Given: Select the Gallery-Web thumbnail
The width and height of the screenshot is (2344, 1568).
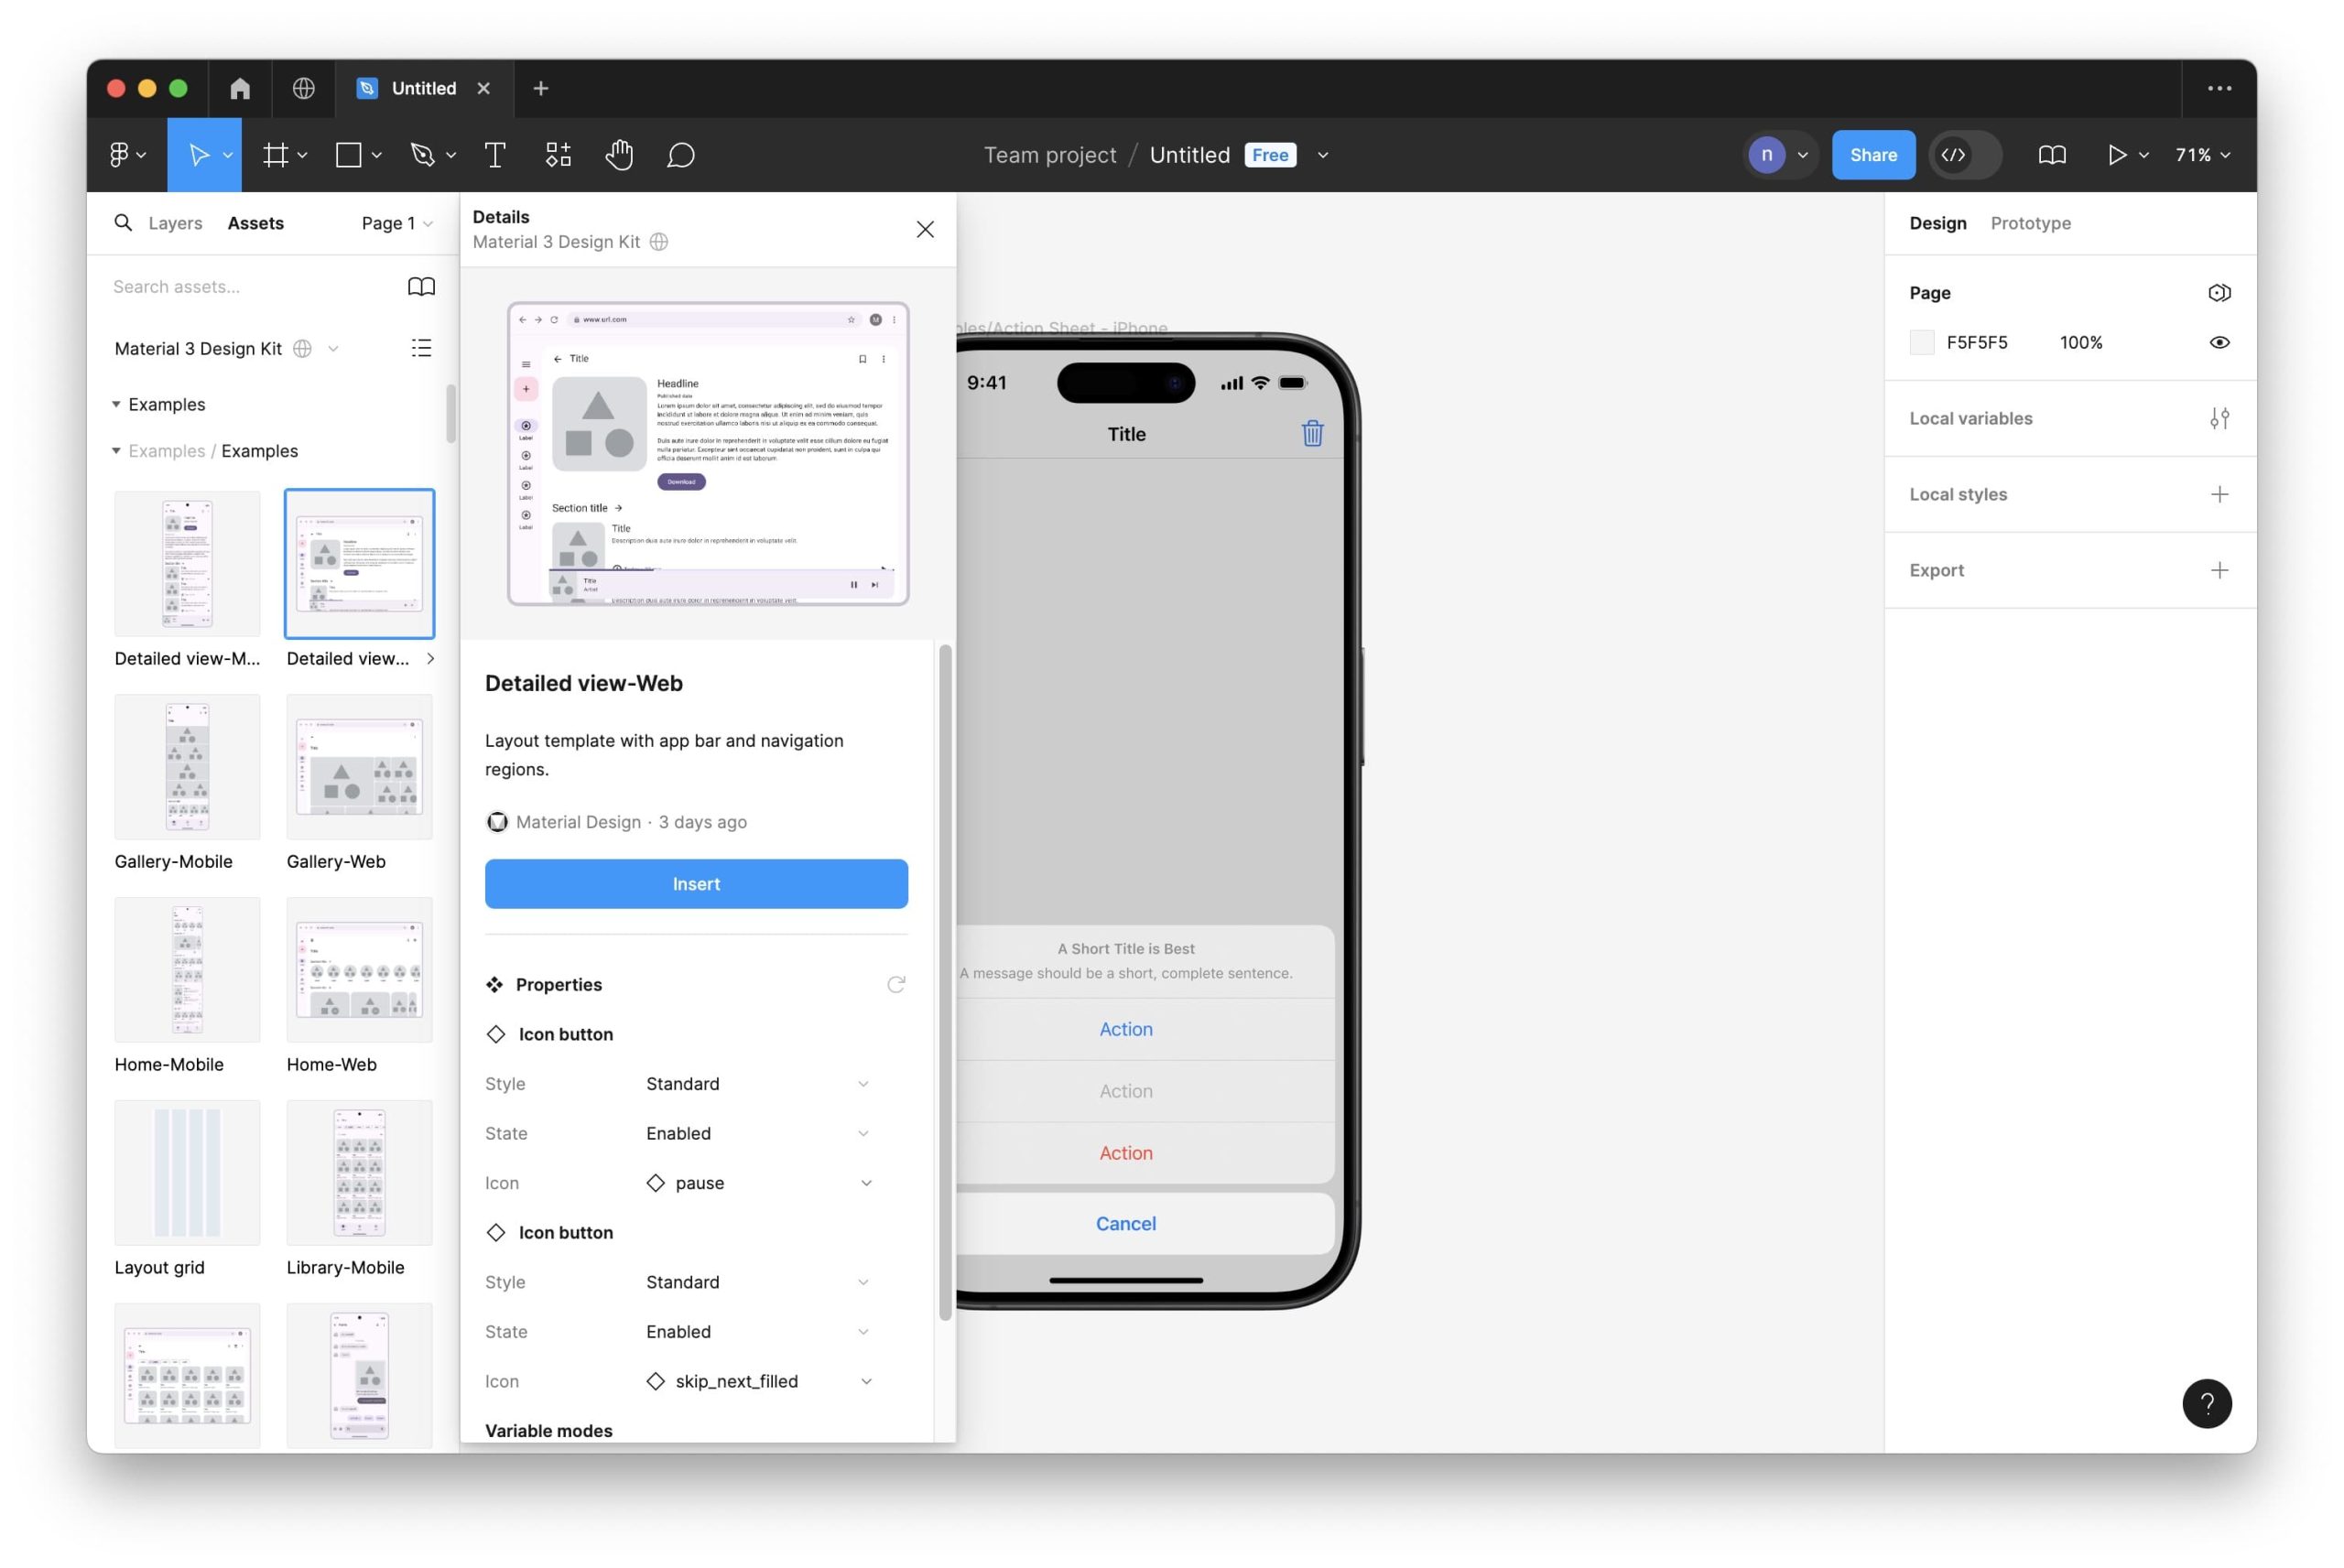Looking at the screenshot, I should click(x=359, y=767).
